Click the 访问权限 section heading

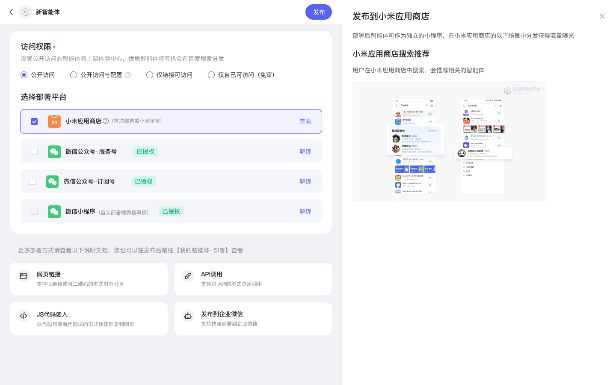[x=36, y=46]
